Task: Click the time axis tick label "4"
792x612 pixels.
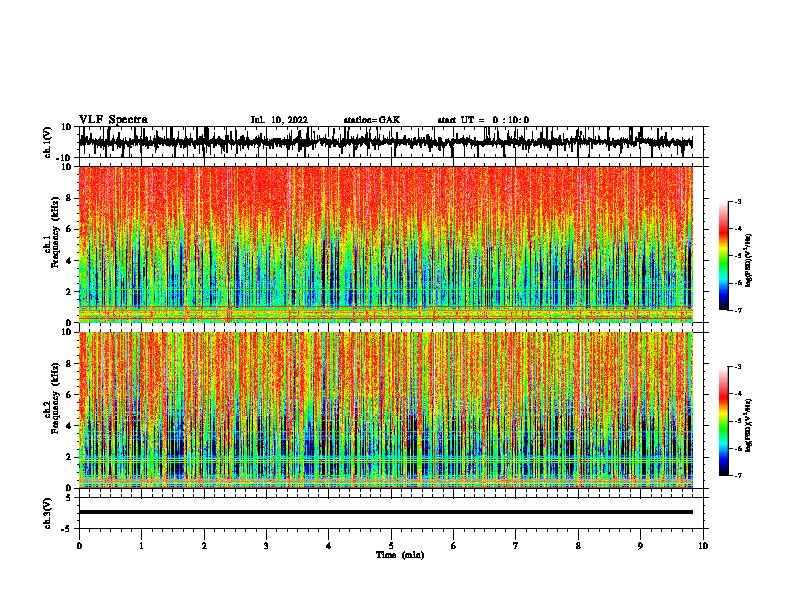Action: [x=329, y=546]
